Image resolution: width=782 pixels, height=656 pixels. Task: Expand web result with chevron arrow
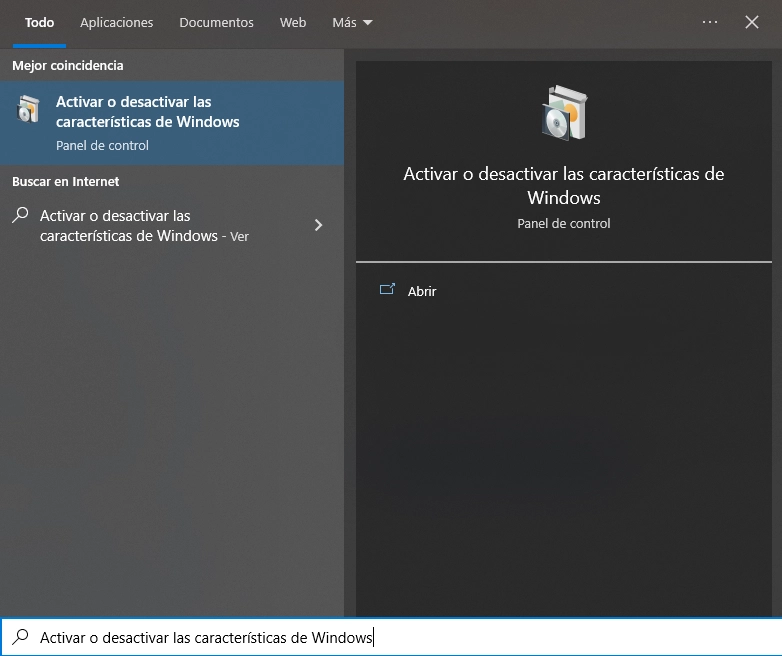pos(318,225)
